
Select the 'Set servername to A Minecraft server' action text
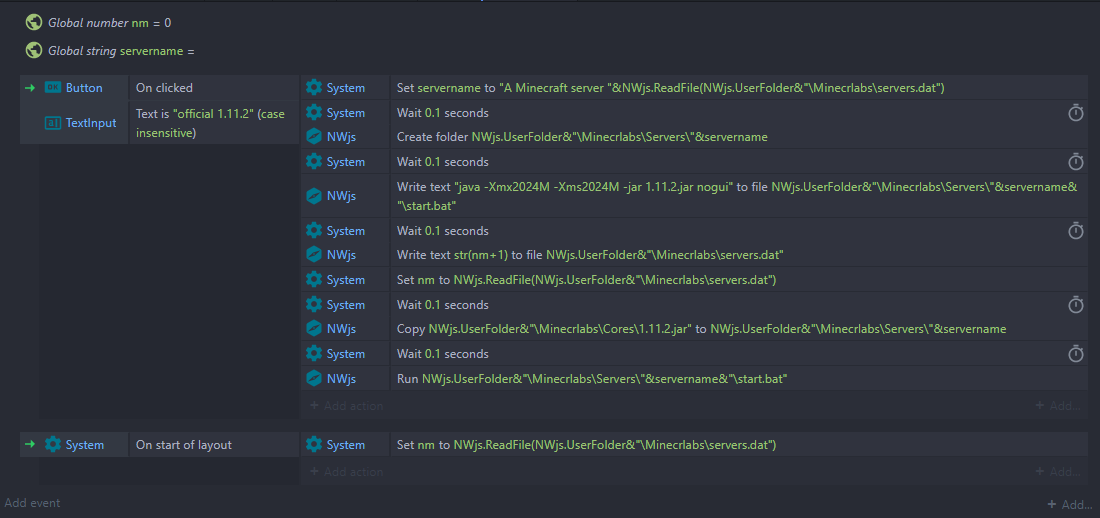coord(671,88)
